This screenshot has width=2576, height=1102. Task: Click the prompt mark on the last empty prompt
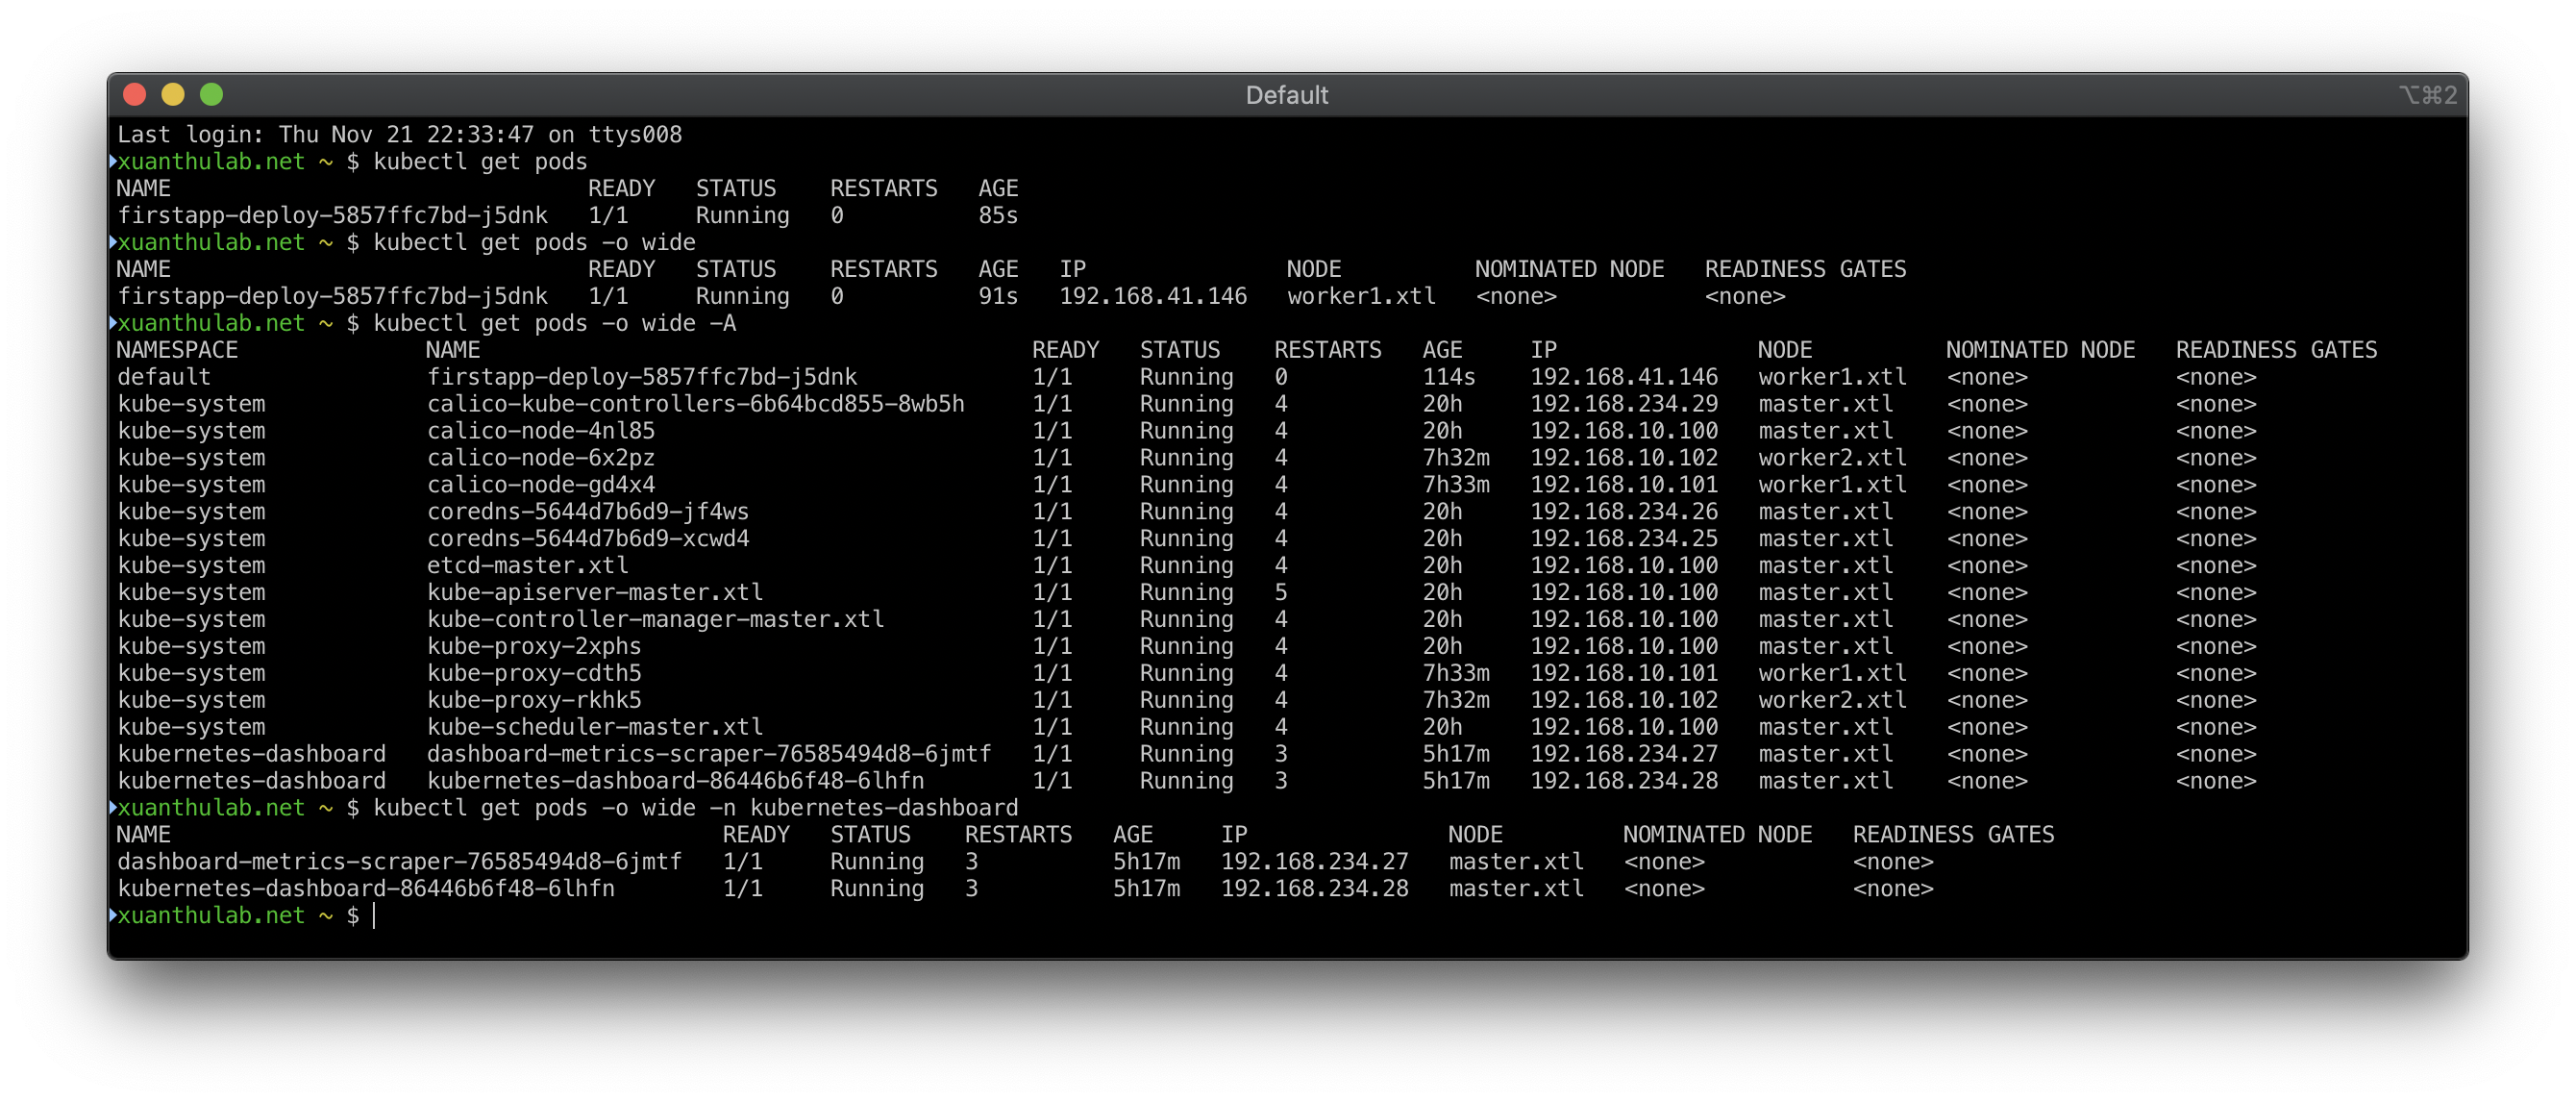click(113, 915)
